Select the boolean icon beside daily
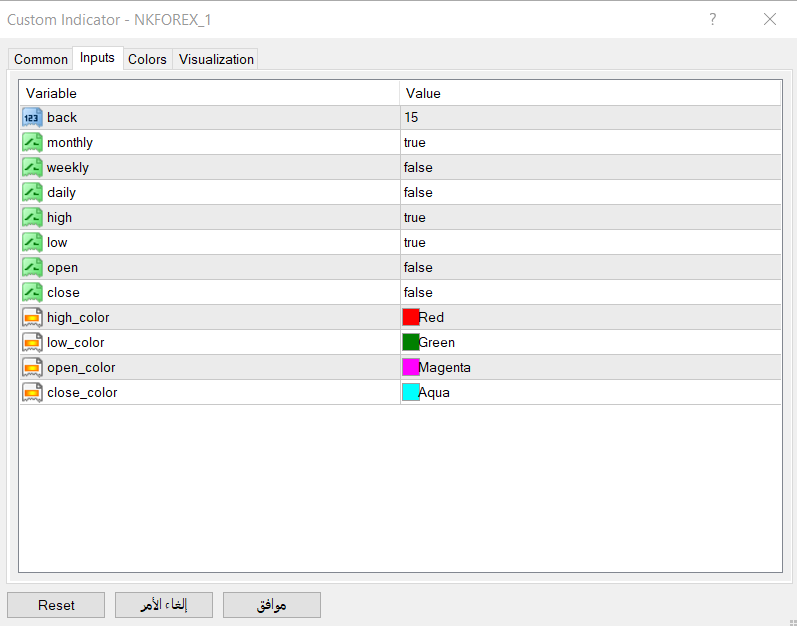 [x=32, y=193]
